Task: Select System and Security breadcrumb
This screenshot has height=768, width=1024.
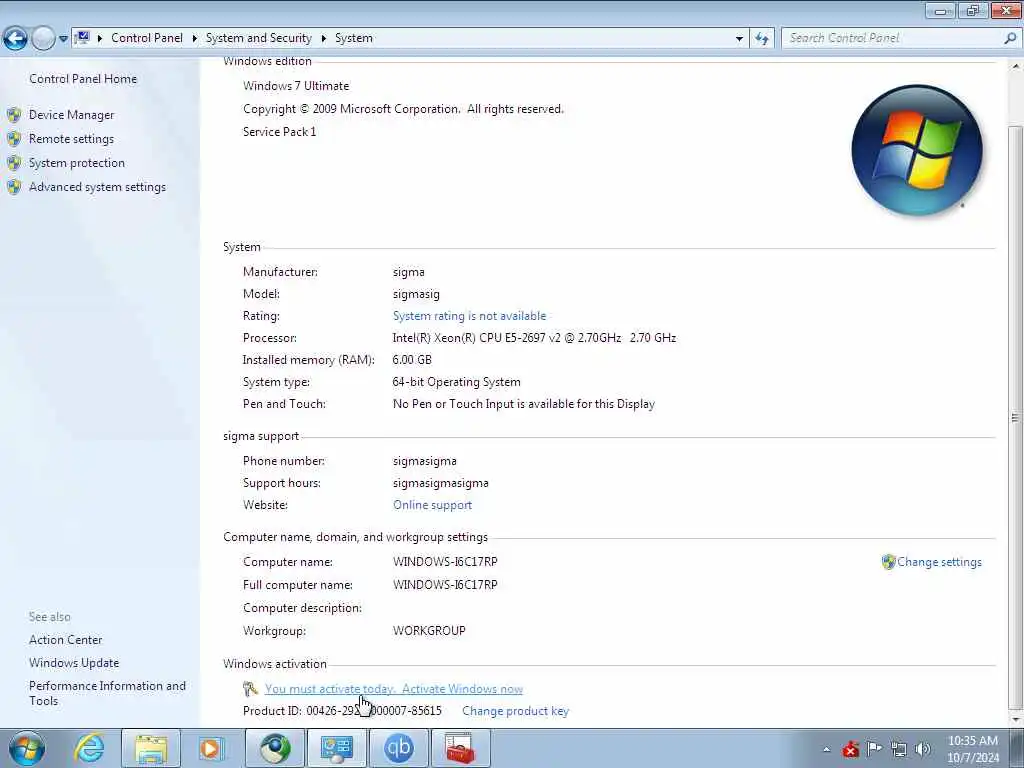Action: click(259, 38)
